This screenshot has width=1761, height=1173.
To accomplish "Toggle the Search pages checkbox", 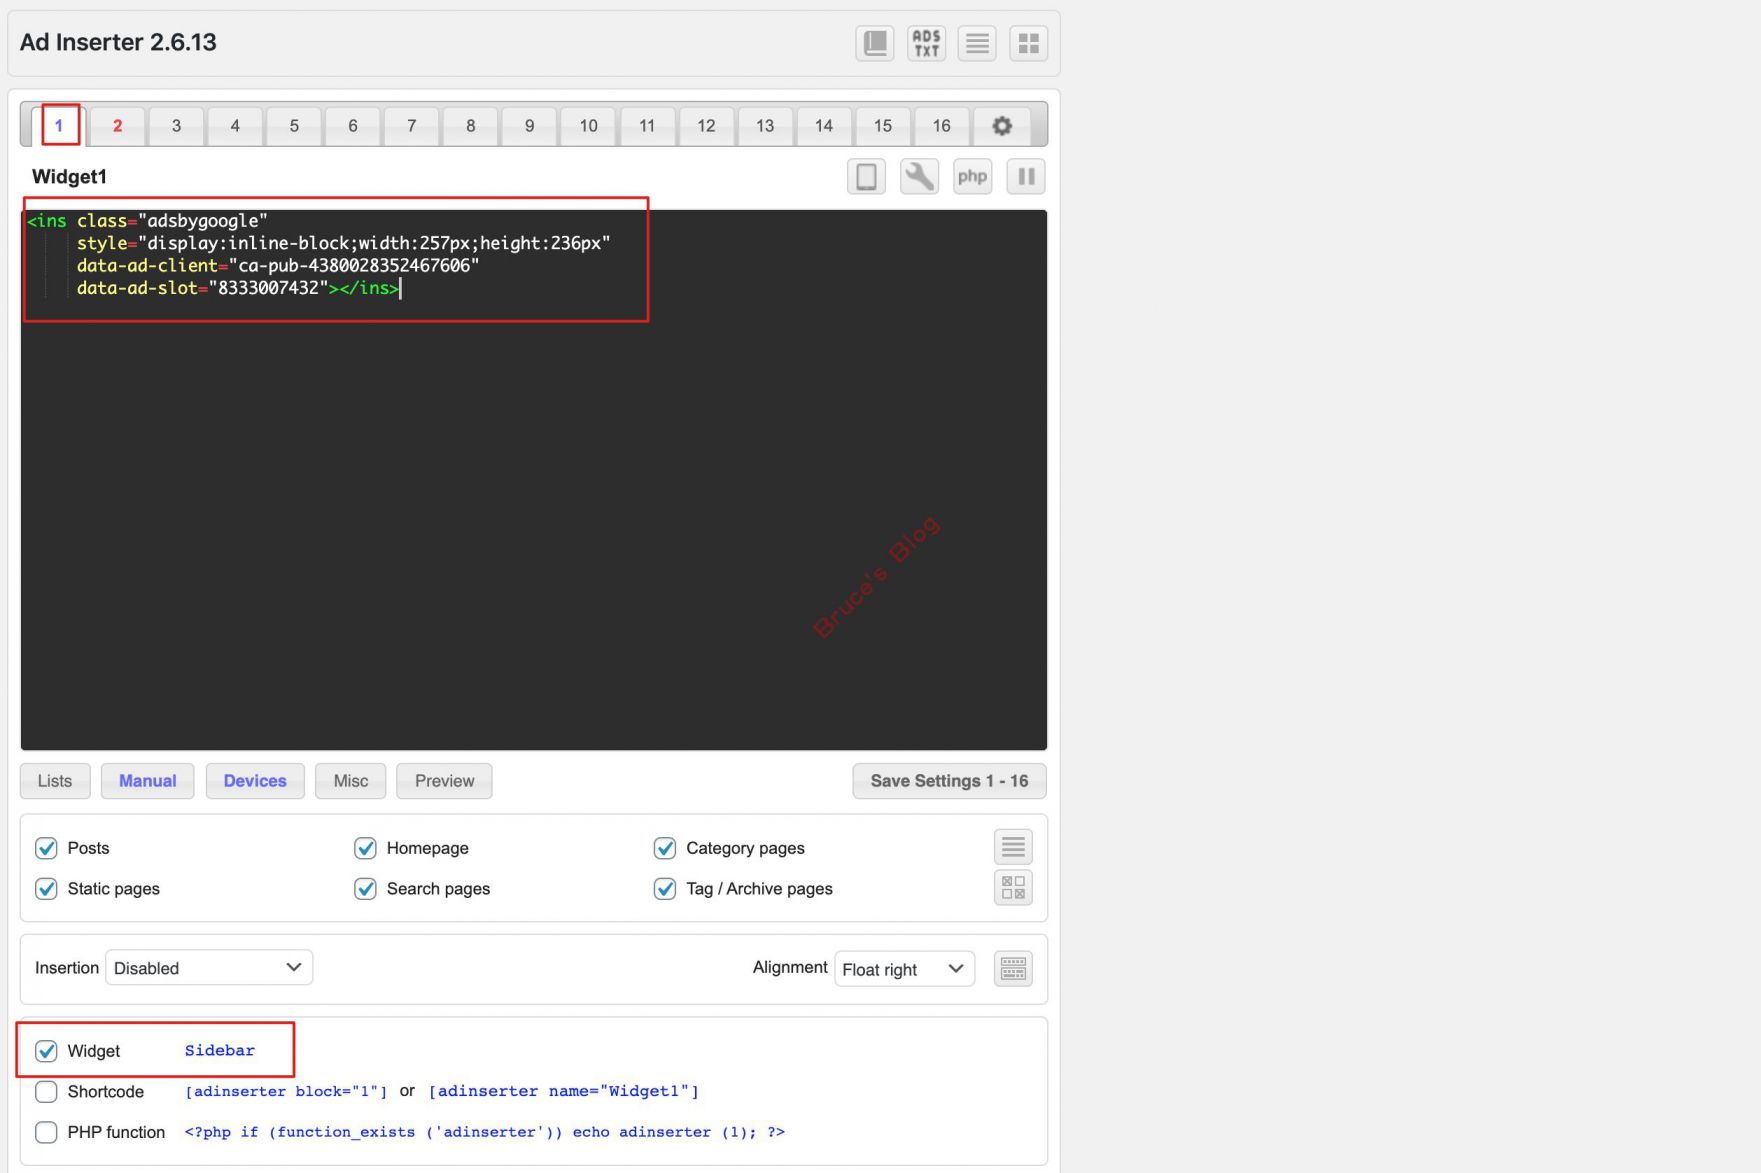I will pyautogui.click(x=365, y=889).
